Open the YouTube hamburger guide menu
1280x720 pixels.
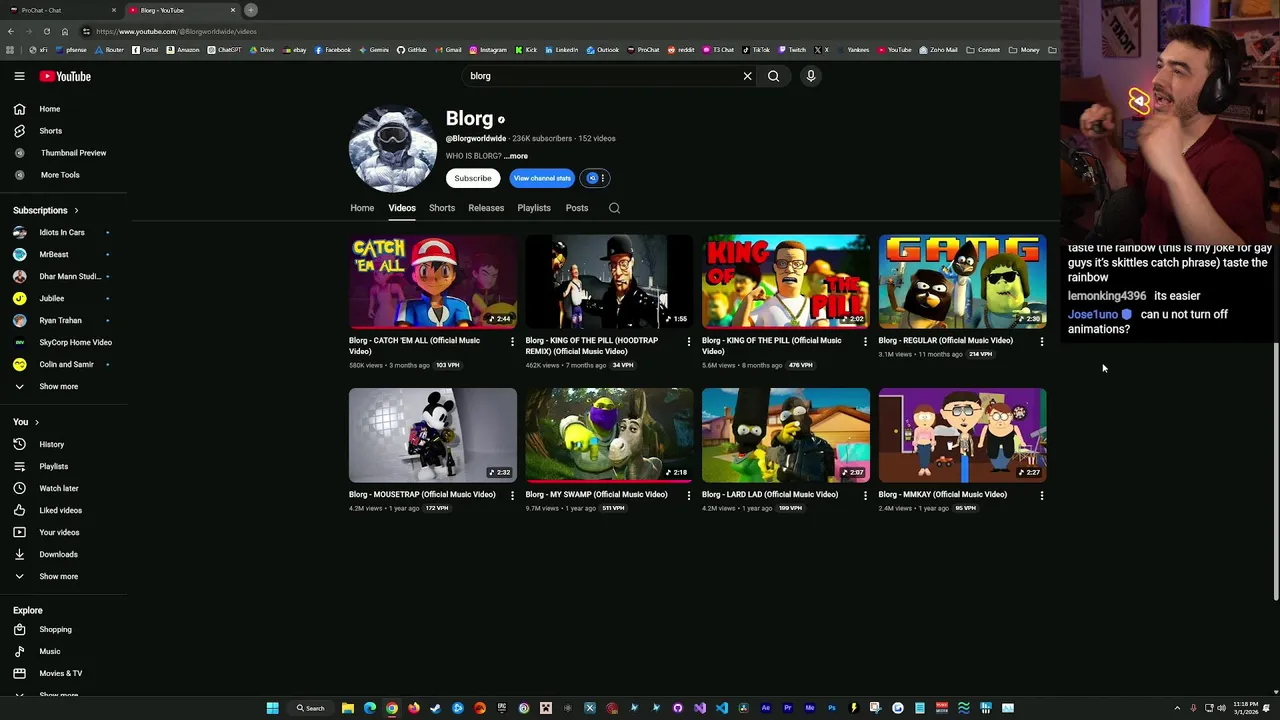[19, 76]
